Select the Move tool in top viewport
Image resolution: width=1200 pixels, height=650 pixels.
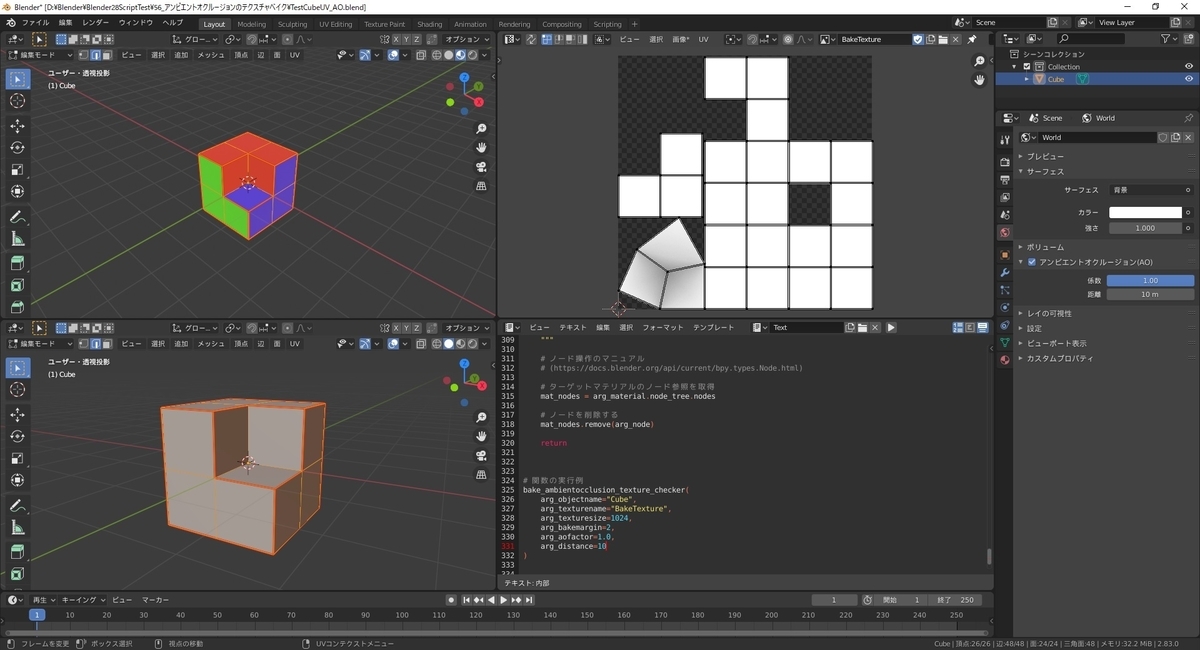18,126
